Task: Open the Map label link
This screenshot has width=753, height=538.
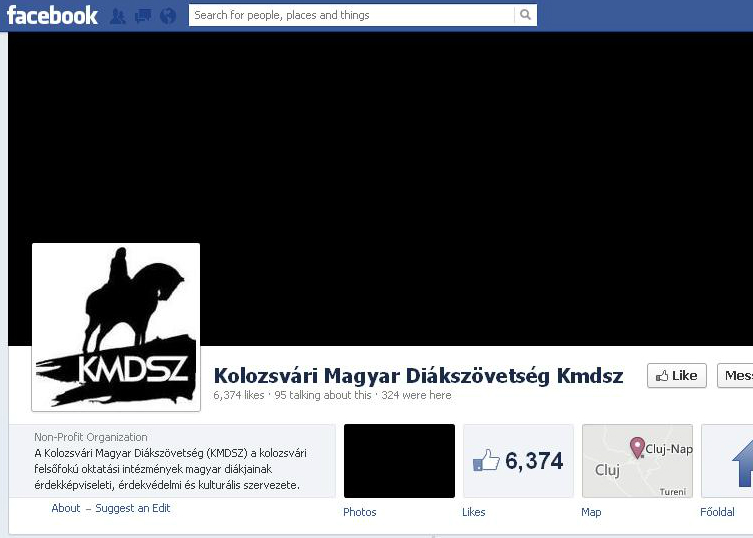Action: click(591, 512)
